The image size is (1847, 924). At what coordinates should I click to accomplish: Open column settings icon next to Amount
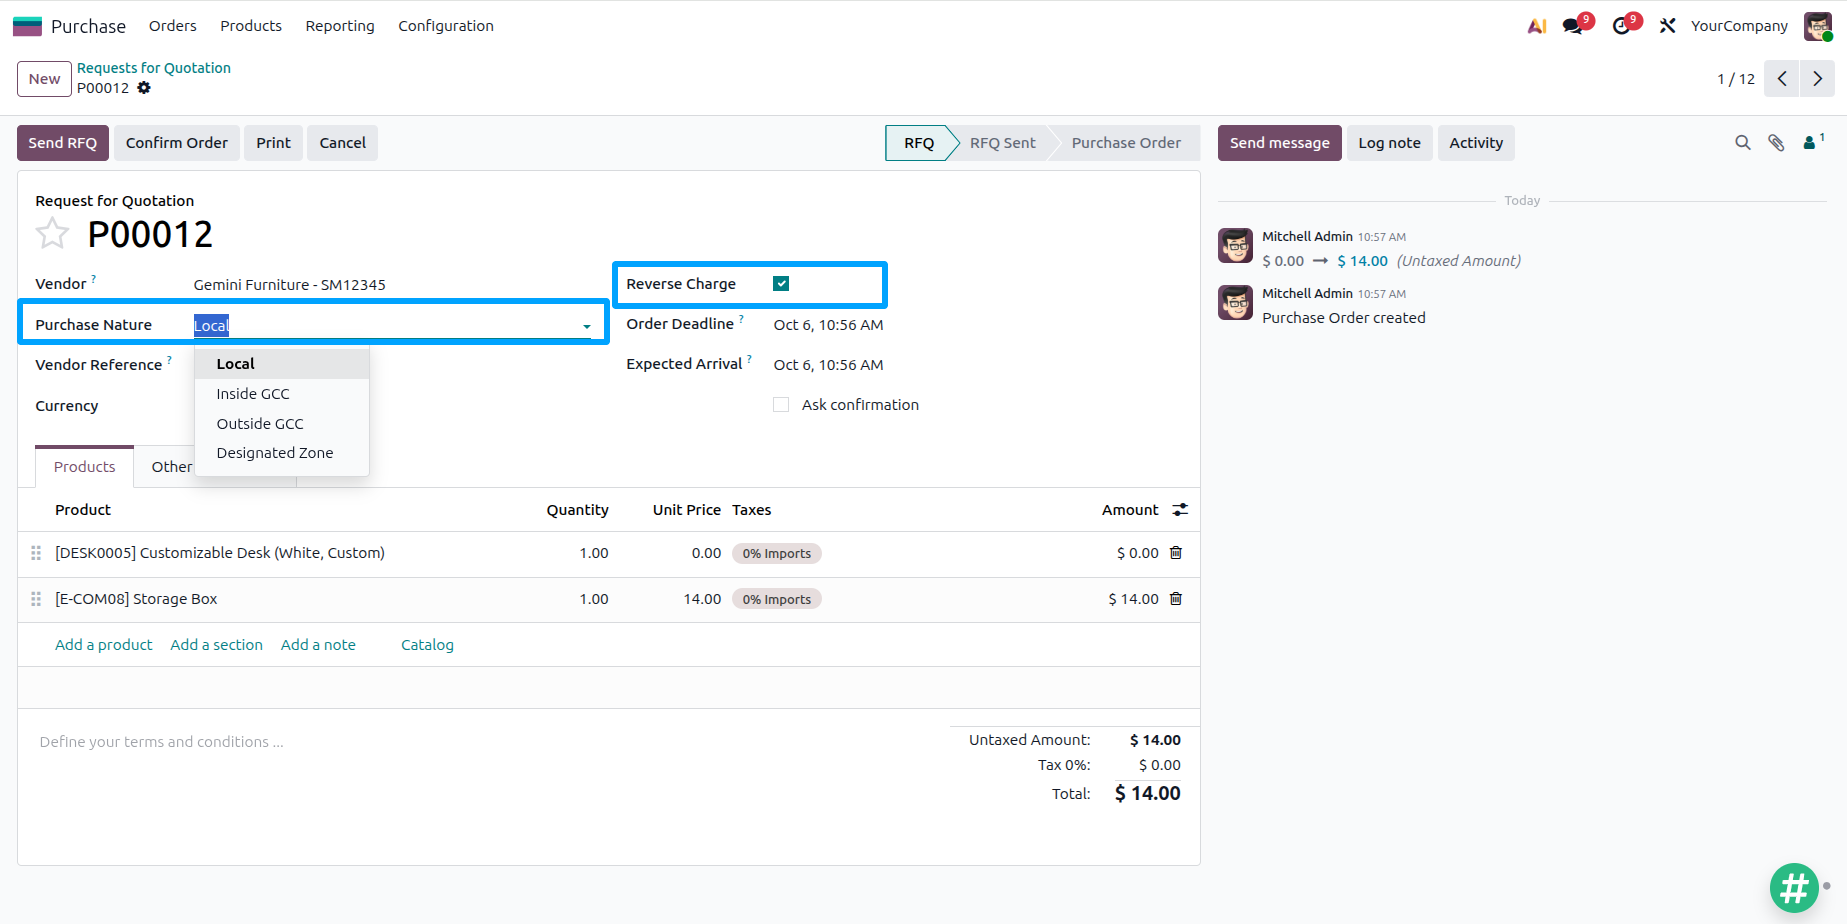pos(1180,510)
